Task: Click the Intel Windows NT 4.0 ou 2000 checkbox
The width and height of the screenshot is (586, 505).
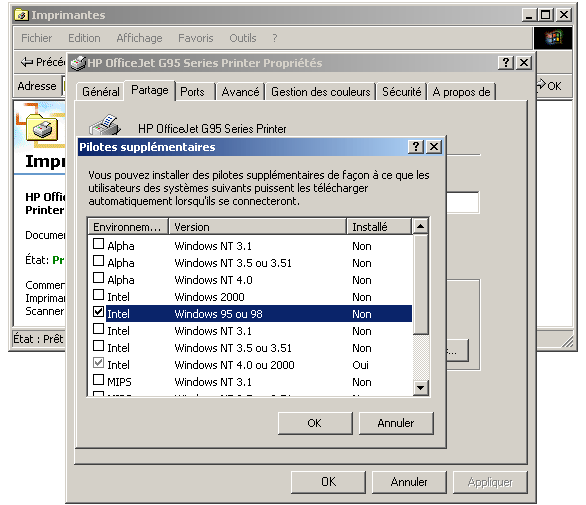Action: 98,363
